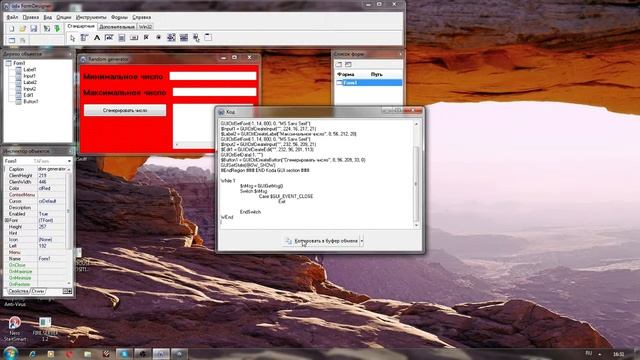This screenshot has height=360, width=640.
Task: Create a new form with the toolbar icon
Action: pos(11,28)
